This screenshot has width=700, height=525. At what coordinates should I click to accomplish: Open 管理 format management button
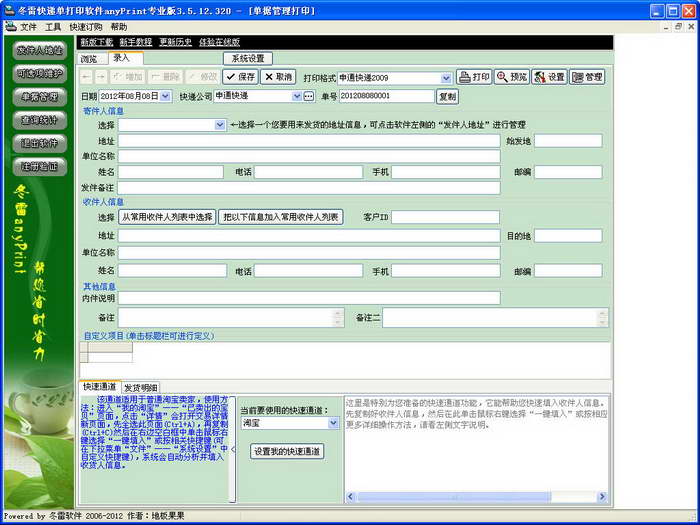(587, 77)
